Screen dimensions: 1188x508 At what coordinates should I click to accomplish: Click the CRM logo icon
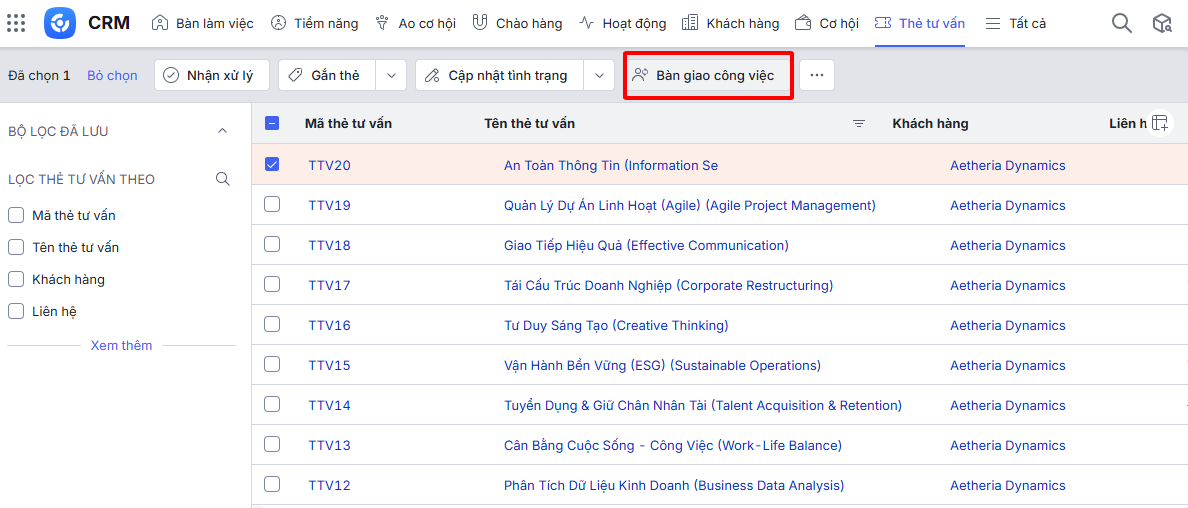pyautogui.click(x=60, y=23)
